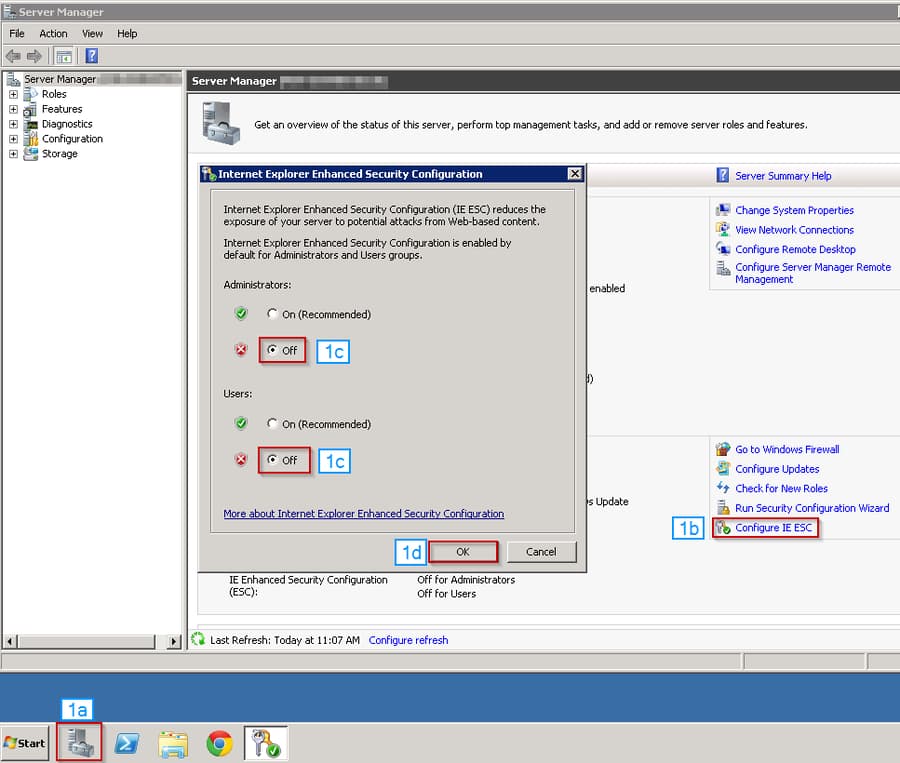Click the back navigation arrow icon
900x763 pixels.
12,55
